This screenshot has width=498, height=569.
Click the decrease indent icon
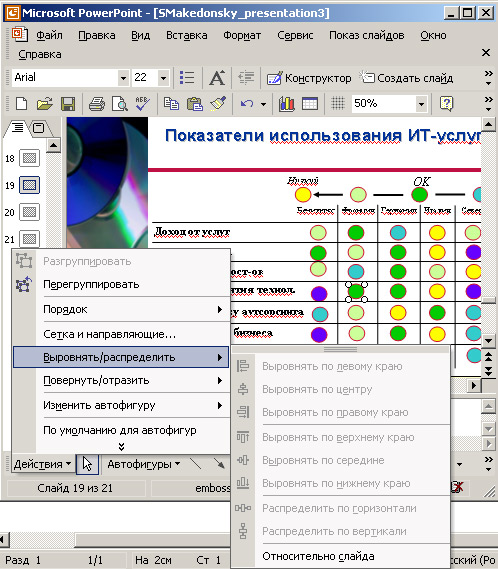pos(246,78)
